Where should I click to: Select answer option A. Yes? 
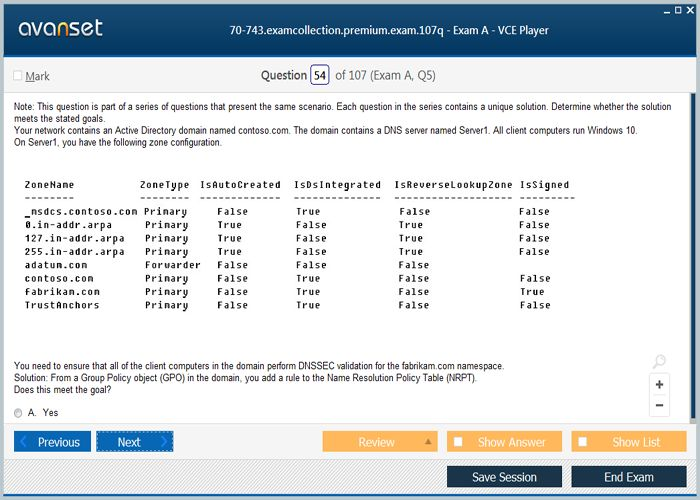[19, 412]
